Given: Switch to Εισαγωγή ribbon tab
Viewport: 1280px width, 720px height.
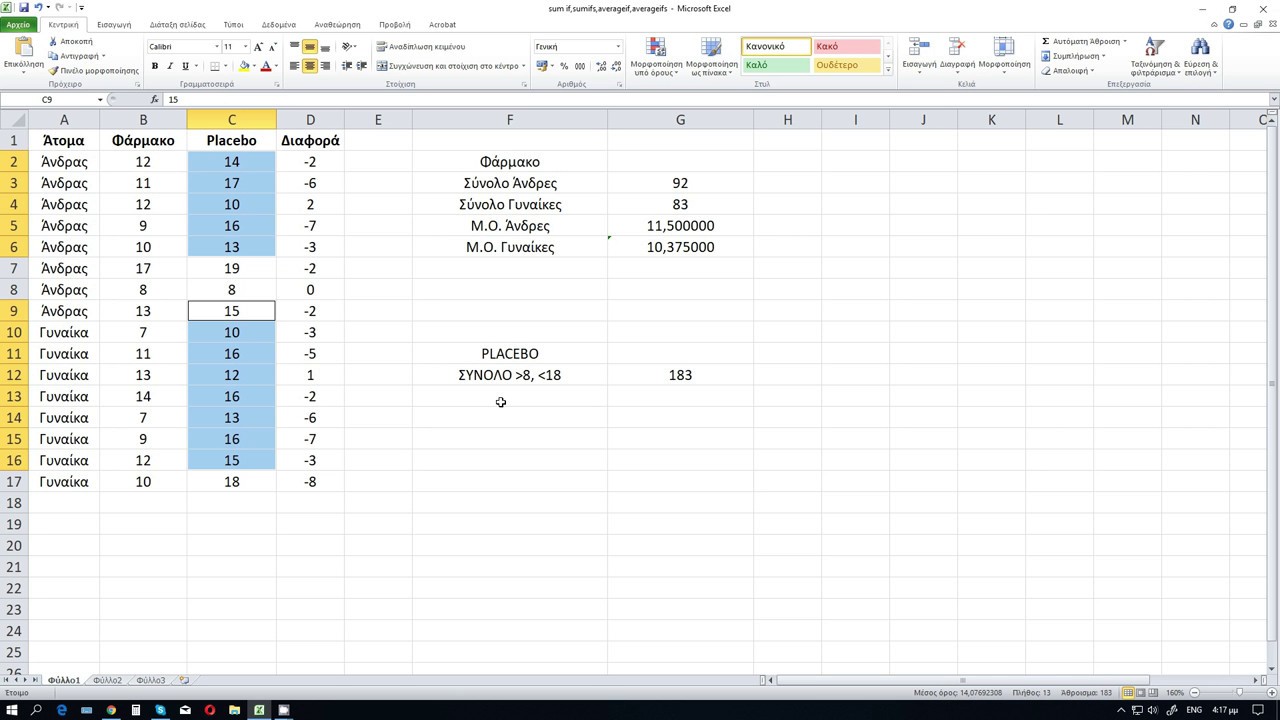Looking at the screenshot, I should pyautogui.click(x=114, y=24).
